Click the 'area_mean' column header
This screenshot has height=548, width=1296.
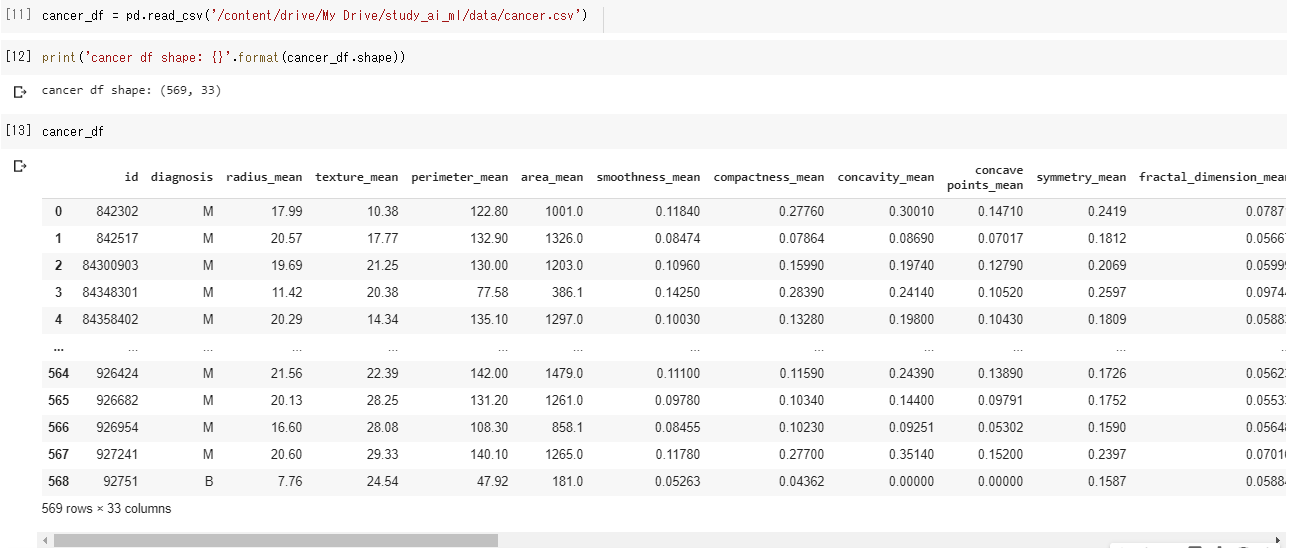click(x=552, y=177)
